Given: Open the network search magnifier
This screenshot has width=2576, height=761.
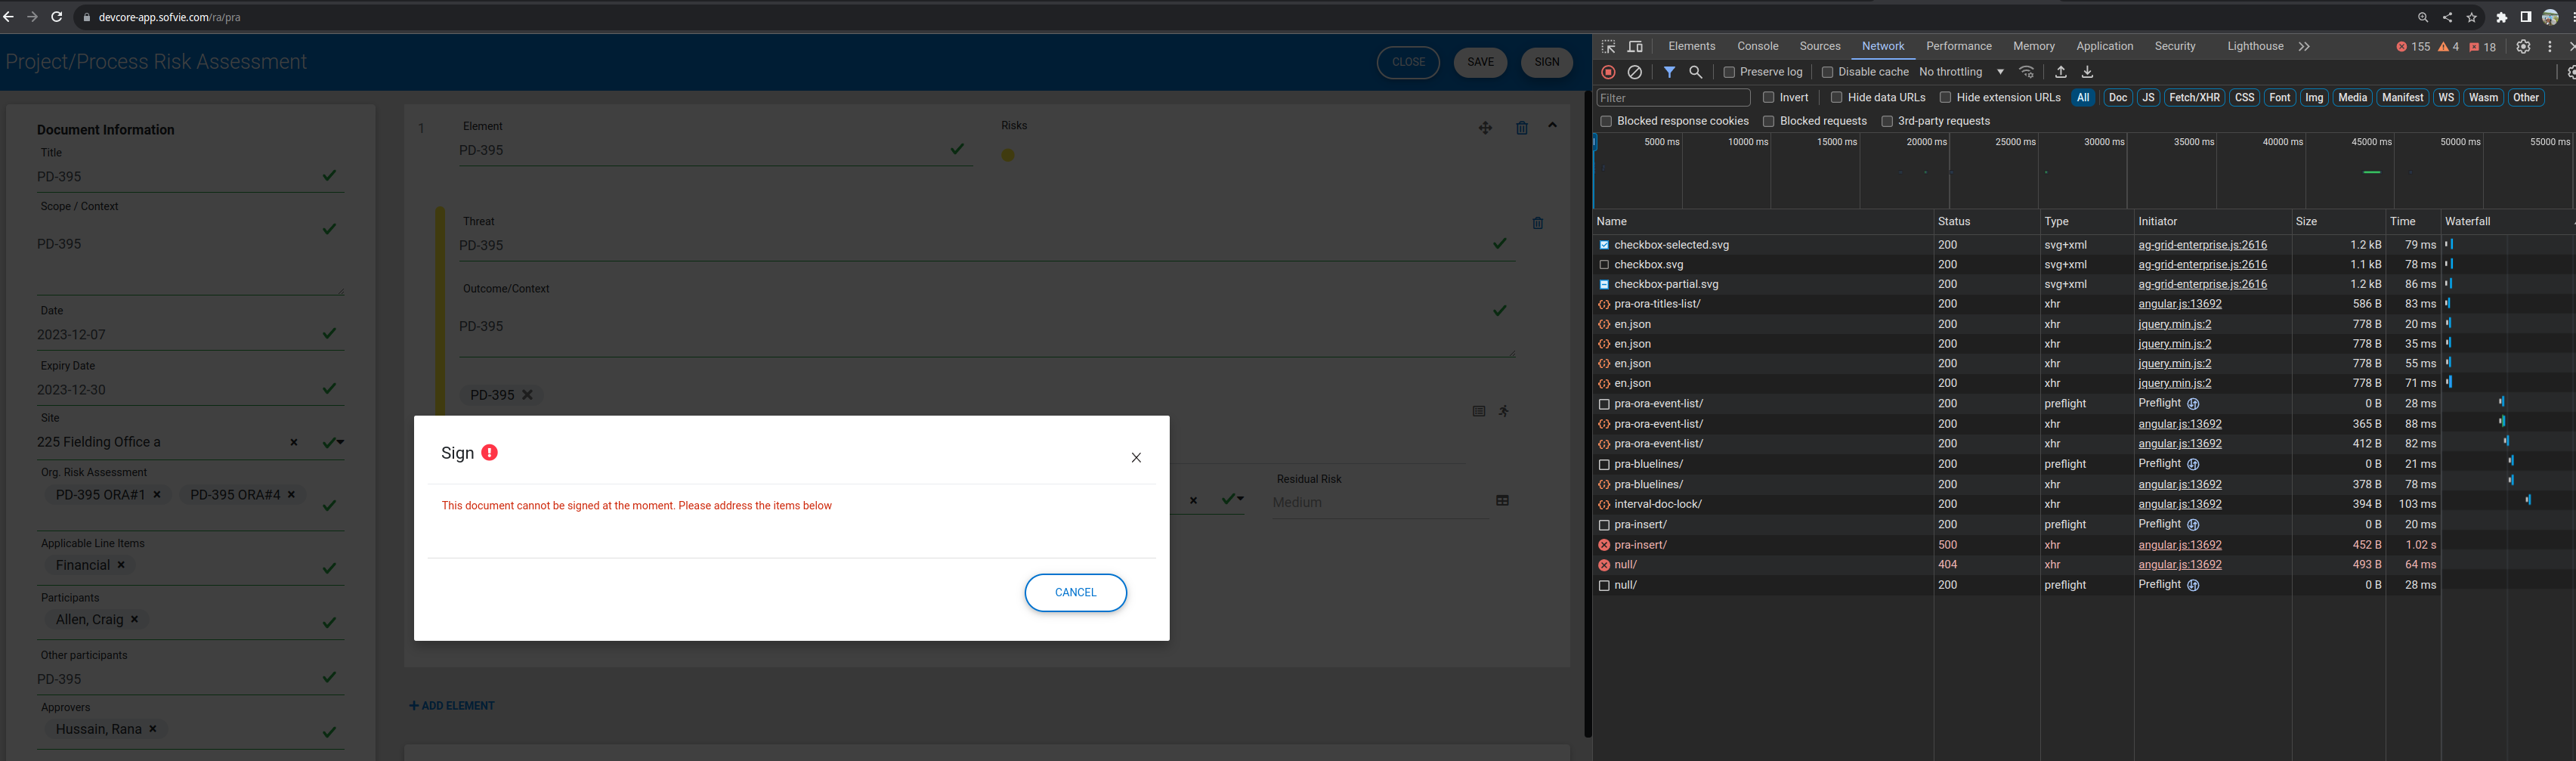Looking at the screenshot, I should pos(1695,72).
